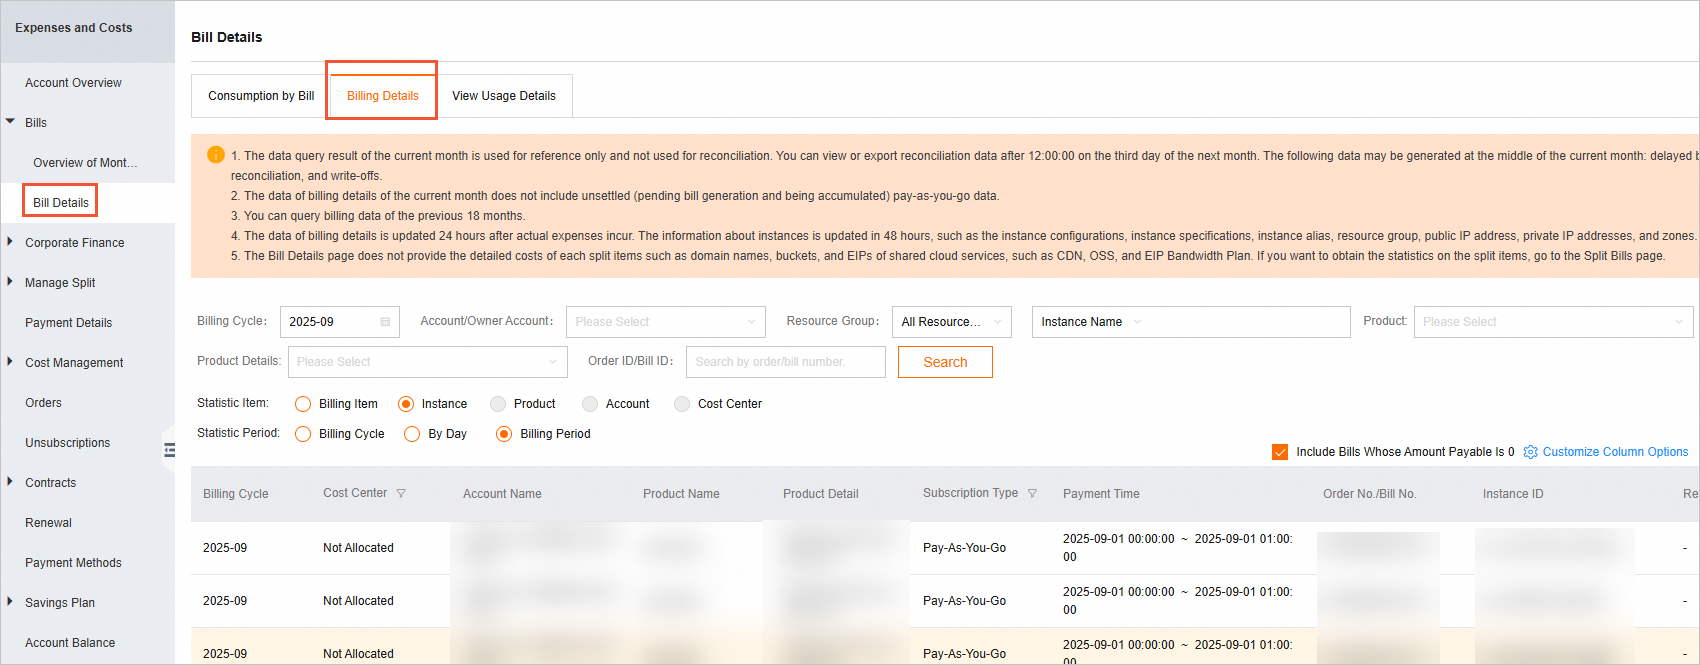
Task: Select the Instance statistic item radio
Action: pyautogui.click(x=405, y=404)
